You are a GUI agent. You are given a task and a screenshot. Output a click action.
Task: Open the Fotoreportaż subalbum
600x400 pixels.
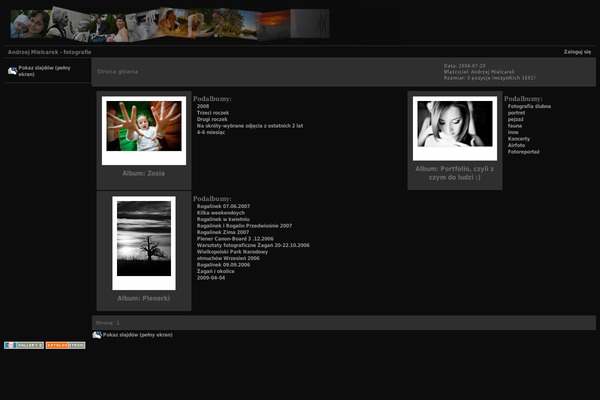pos(523,152)
